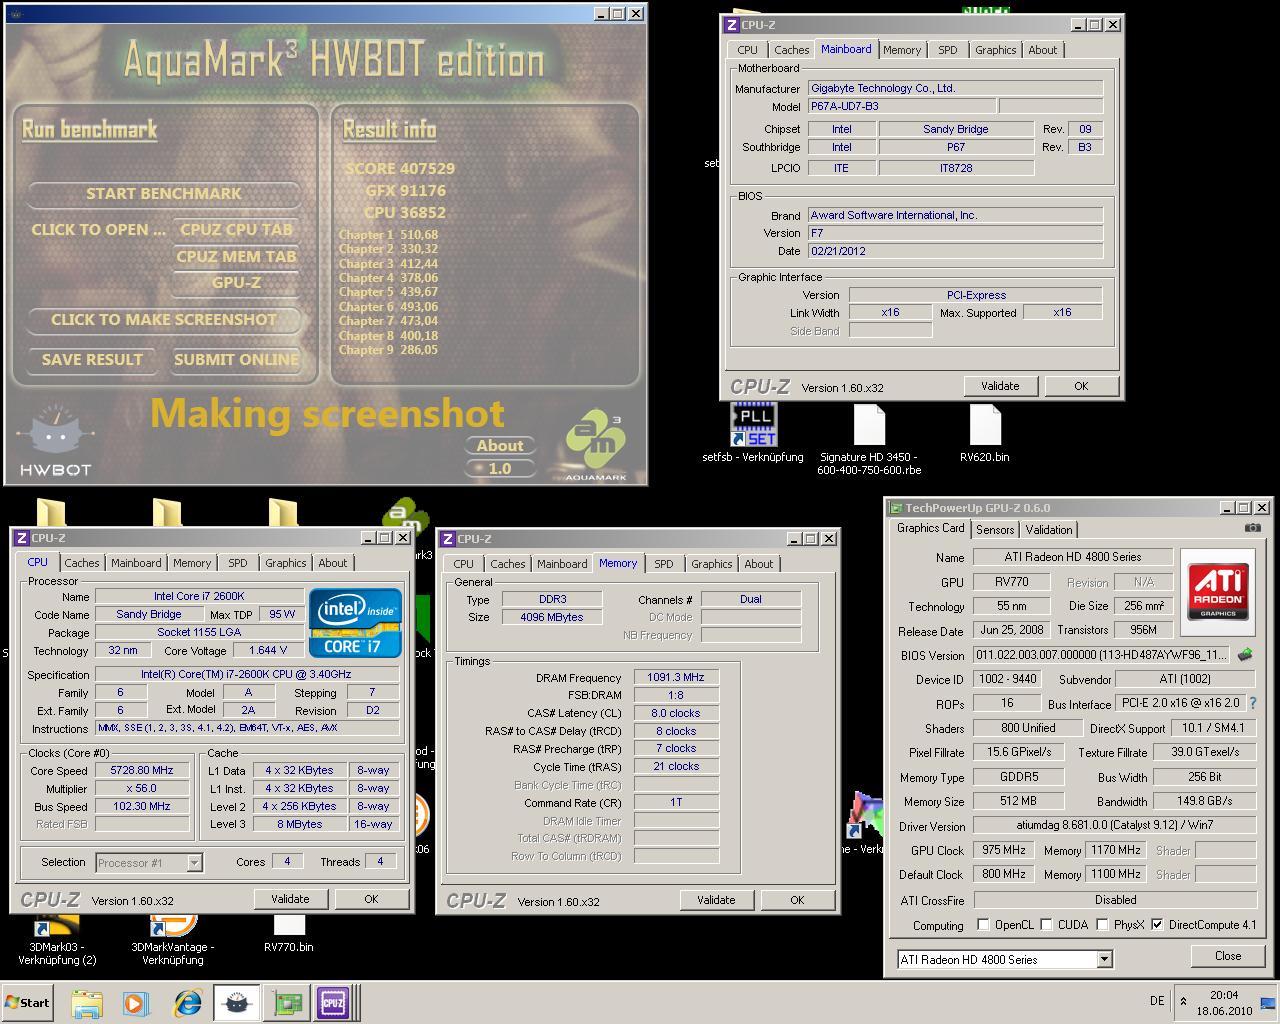
Task: Open Caches tab in CPU-Z CPU window
Action: click(x=82, y=564)
